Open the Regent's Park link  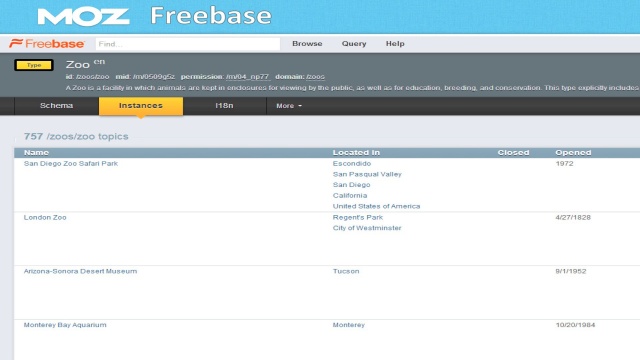point(358,217)
